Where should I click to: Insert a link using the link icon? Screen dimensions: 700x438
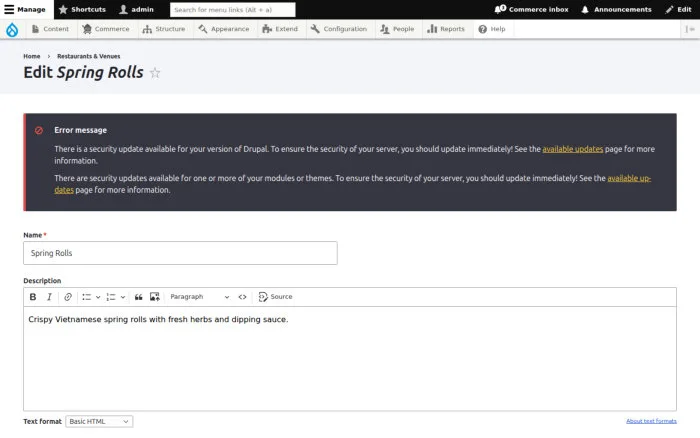[68, 297]
